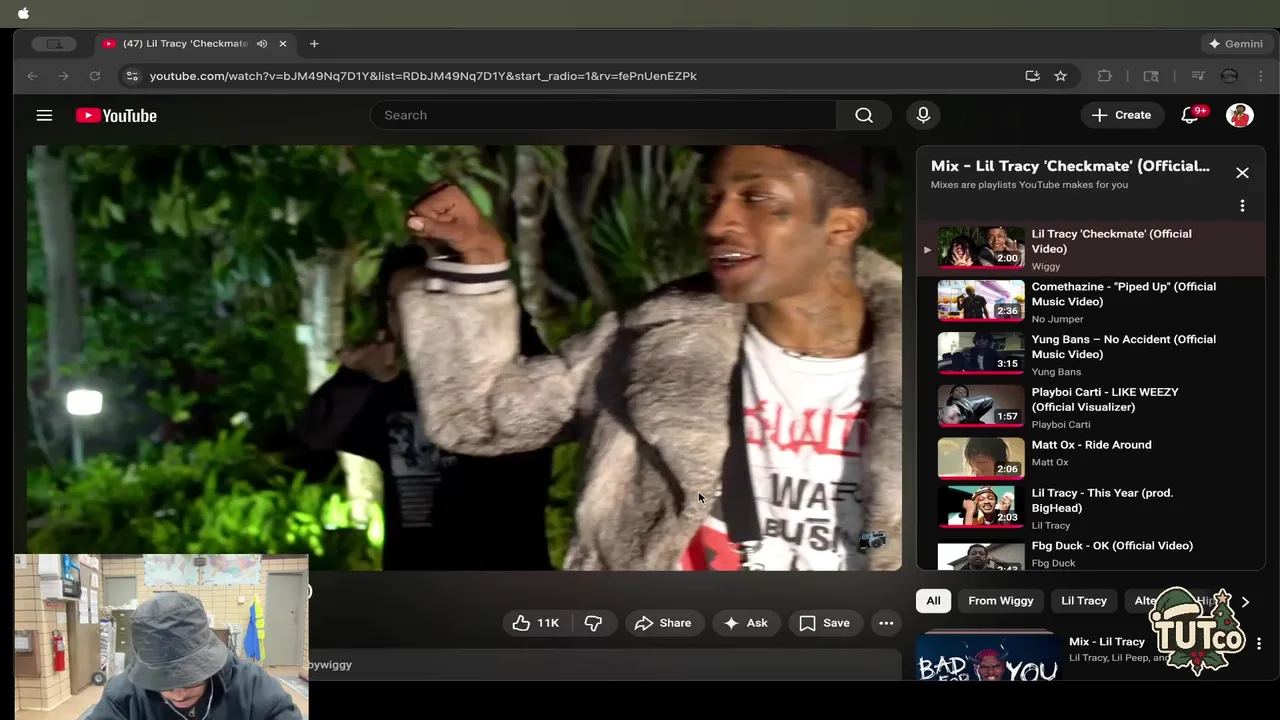Click Playboi Carti LIKE WEEZY thumbnail
Image resolution: width=1280 pixels, height=720 pixels.
[981, 407]
